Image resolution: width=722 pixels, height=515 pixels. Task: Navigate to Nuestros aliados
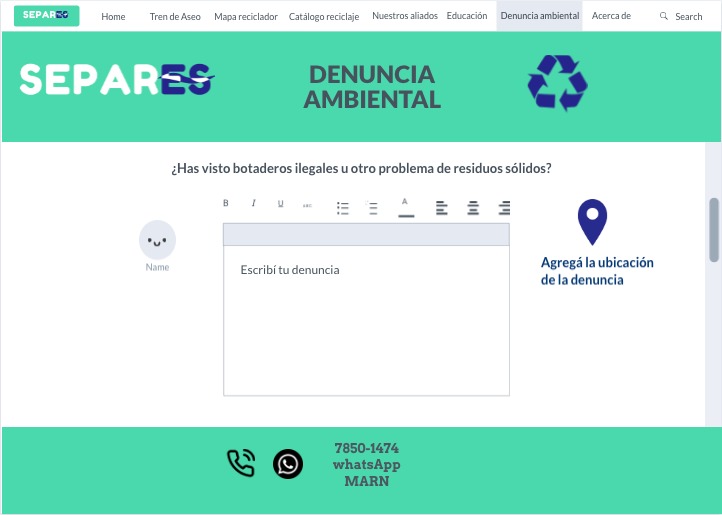pos(405,16)
